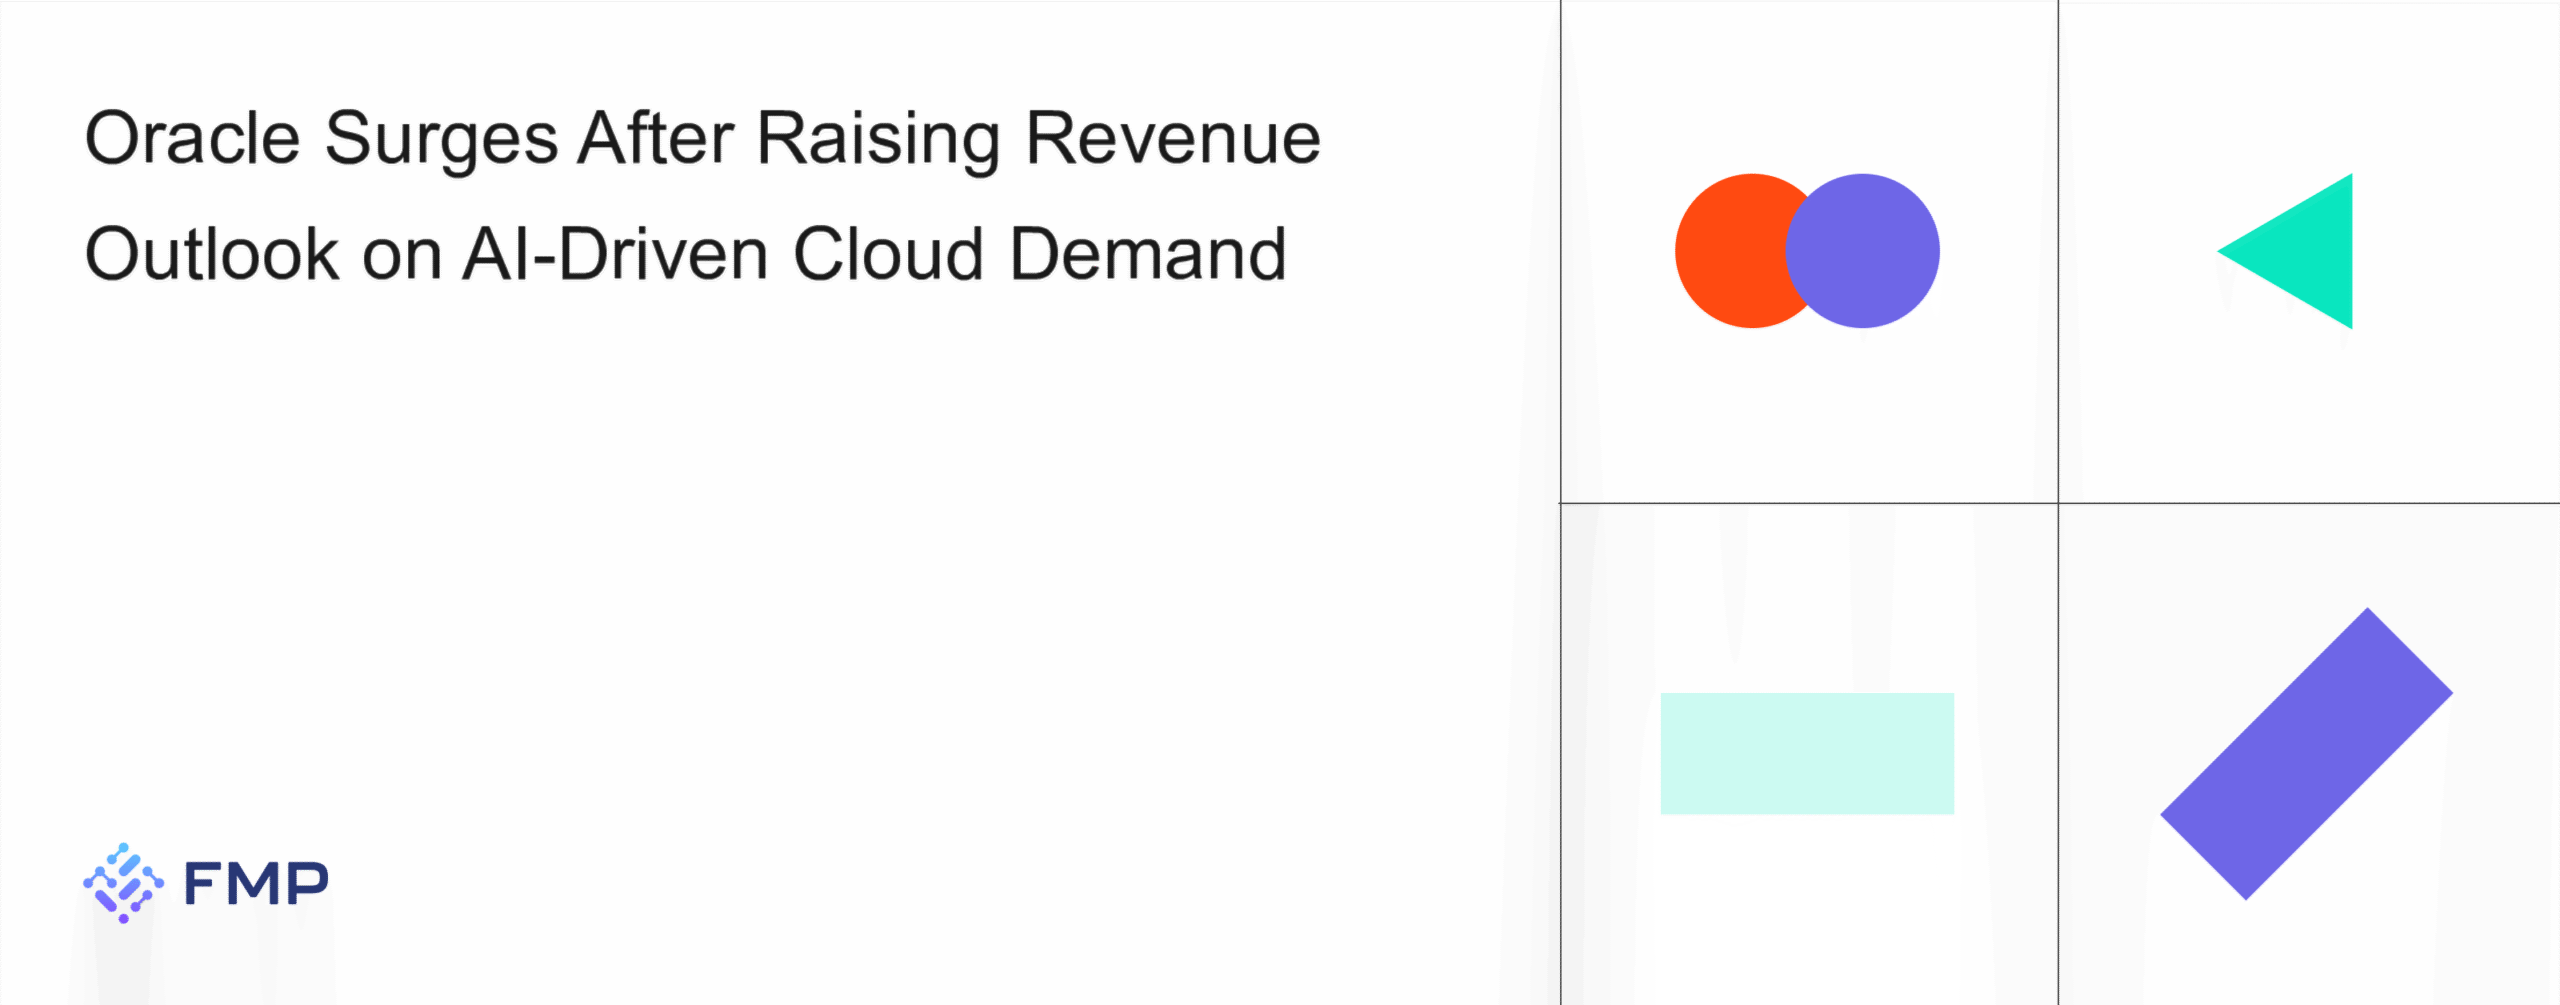Click the word "Raising" in the headline

point(878,140)
